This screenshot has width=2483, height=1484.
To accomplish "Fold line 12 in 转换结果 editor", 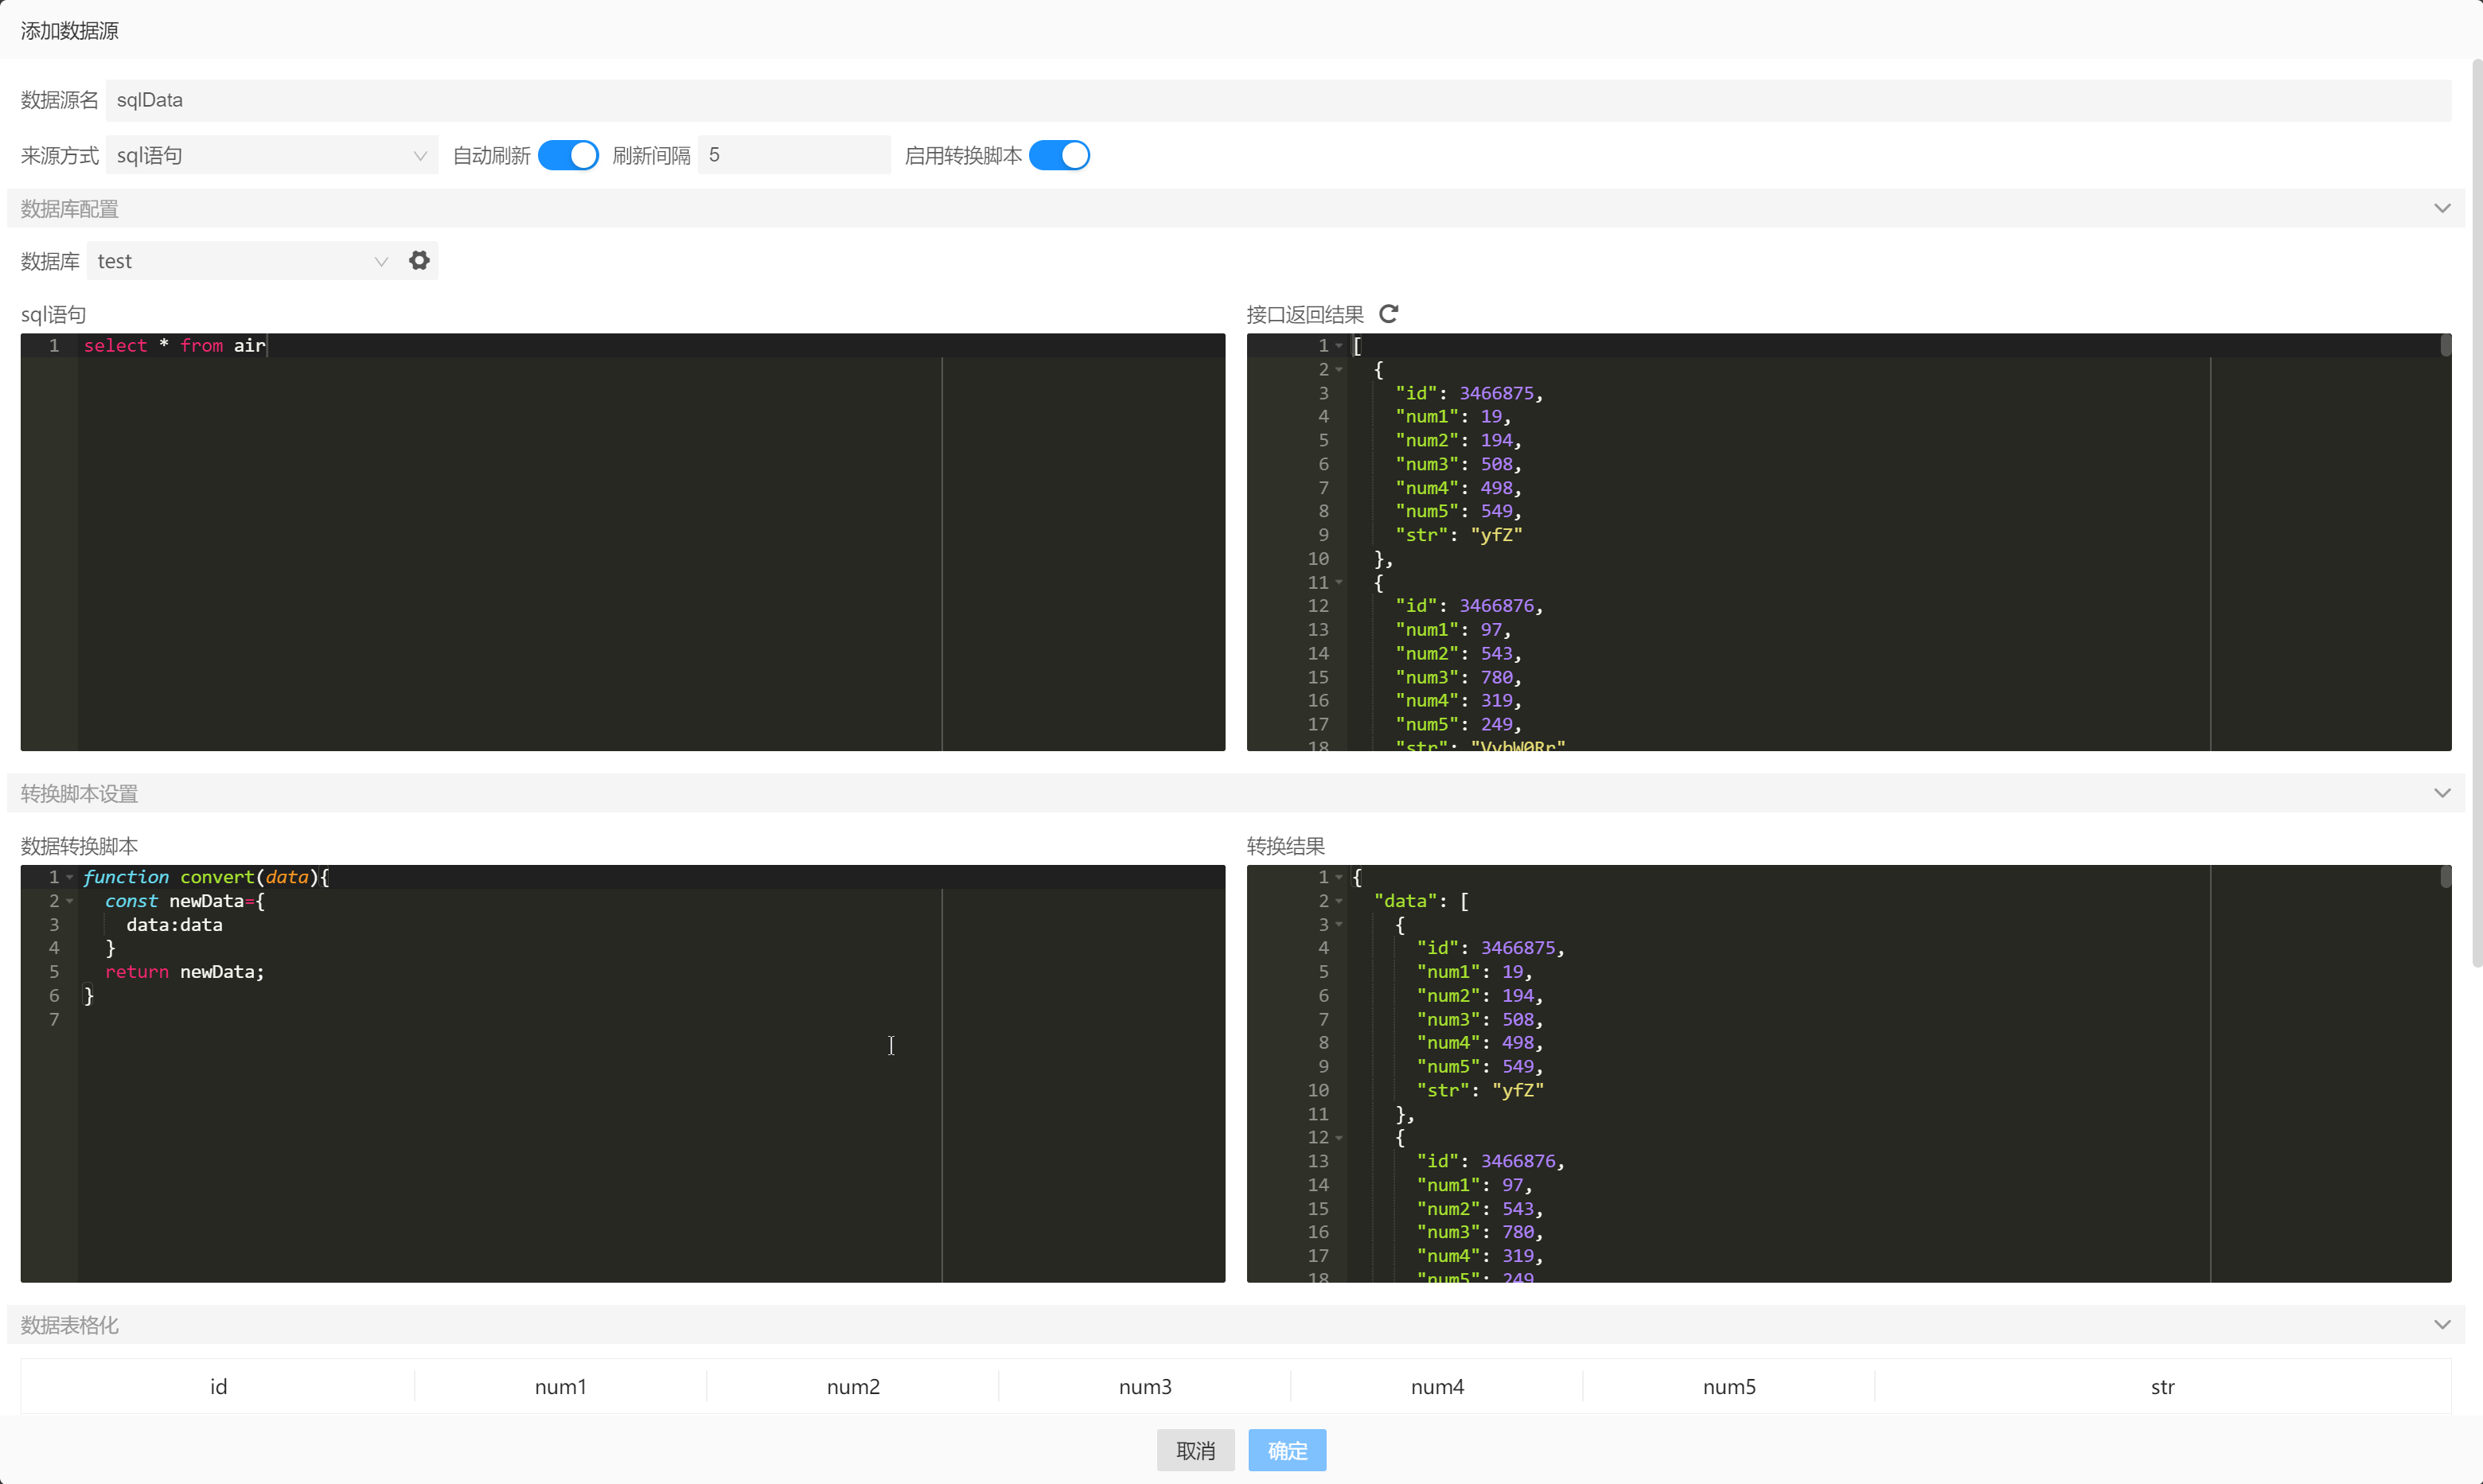I will pos(1339,1137).
